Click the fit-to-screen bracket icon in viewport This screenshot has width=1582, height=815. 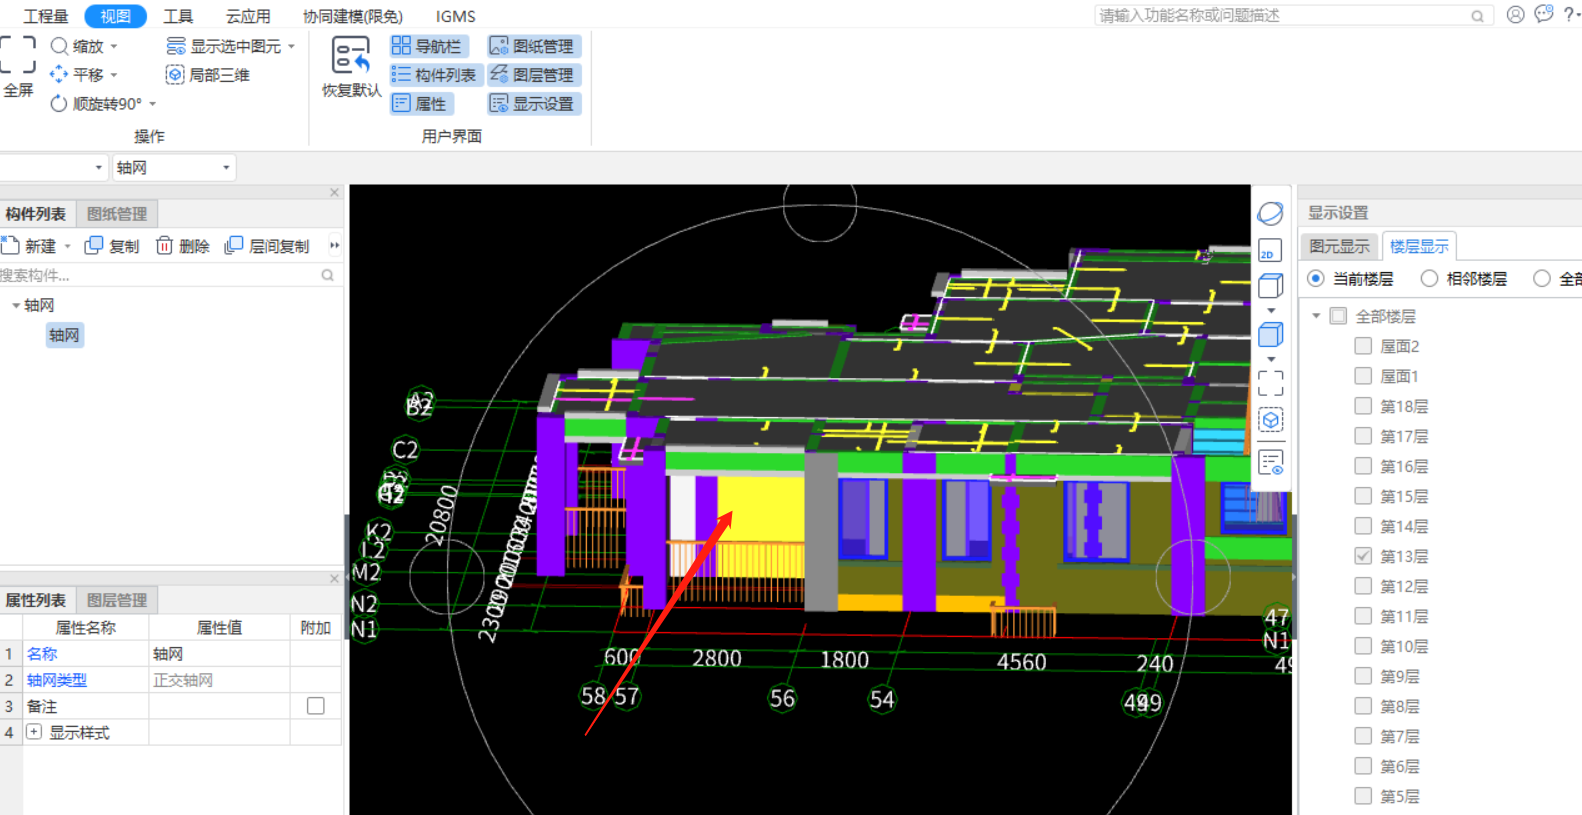click(1270, 383)
